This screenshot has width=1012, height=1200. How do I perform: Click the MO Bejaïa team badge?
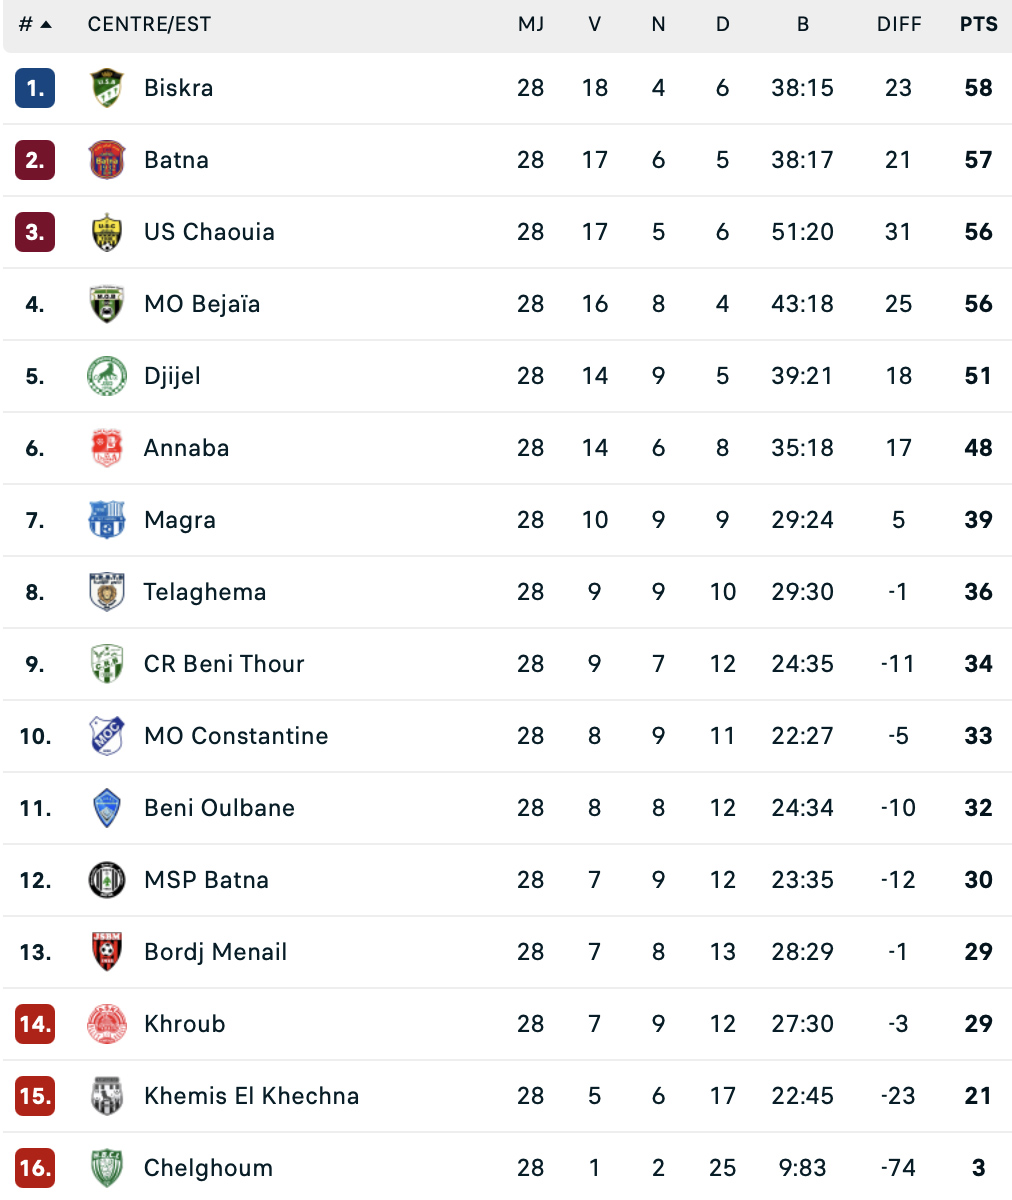[x=107, y=304]
